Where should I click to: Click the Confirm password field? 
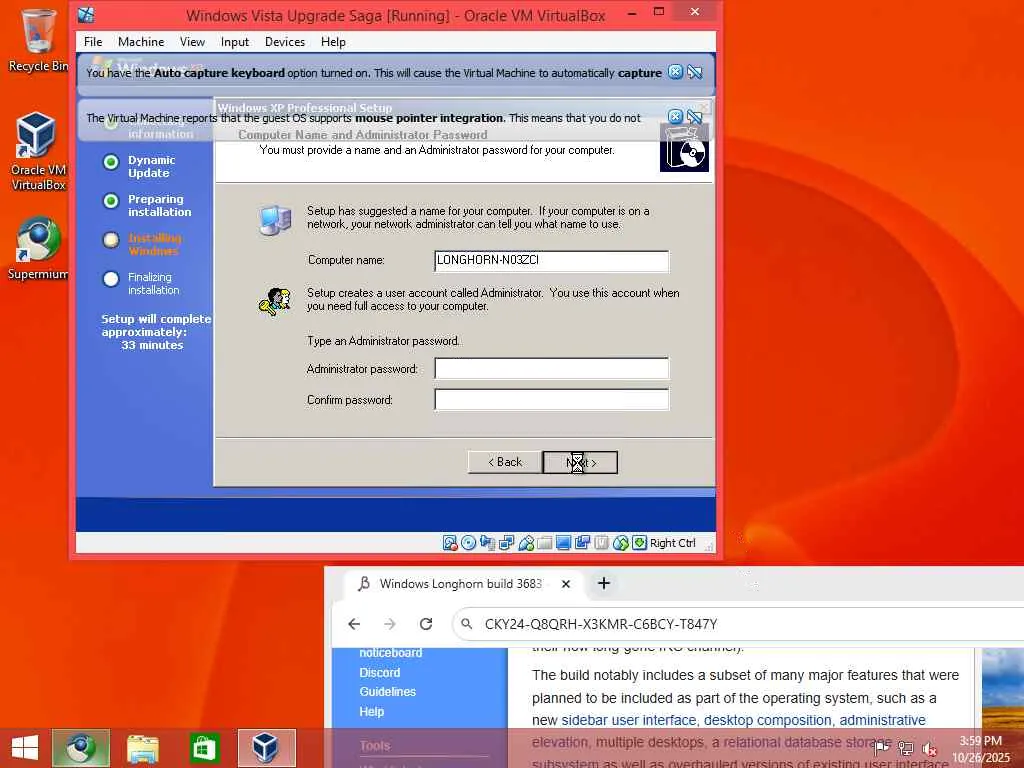tap(552, 399)
